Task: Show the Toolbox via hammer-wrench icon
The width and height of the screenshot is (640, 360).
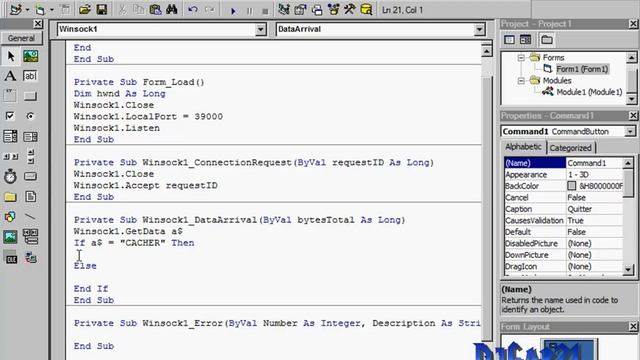Action: pos(349,9)
